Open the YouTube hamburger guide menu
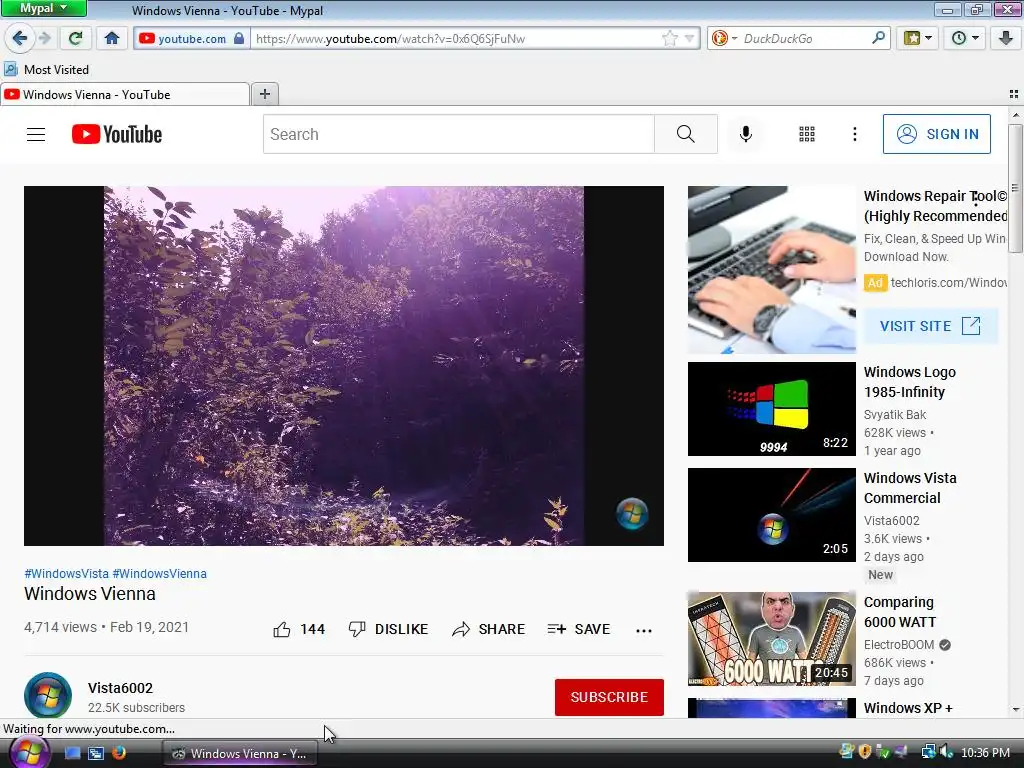The image size is (1024, 768). pos(36,135)
